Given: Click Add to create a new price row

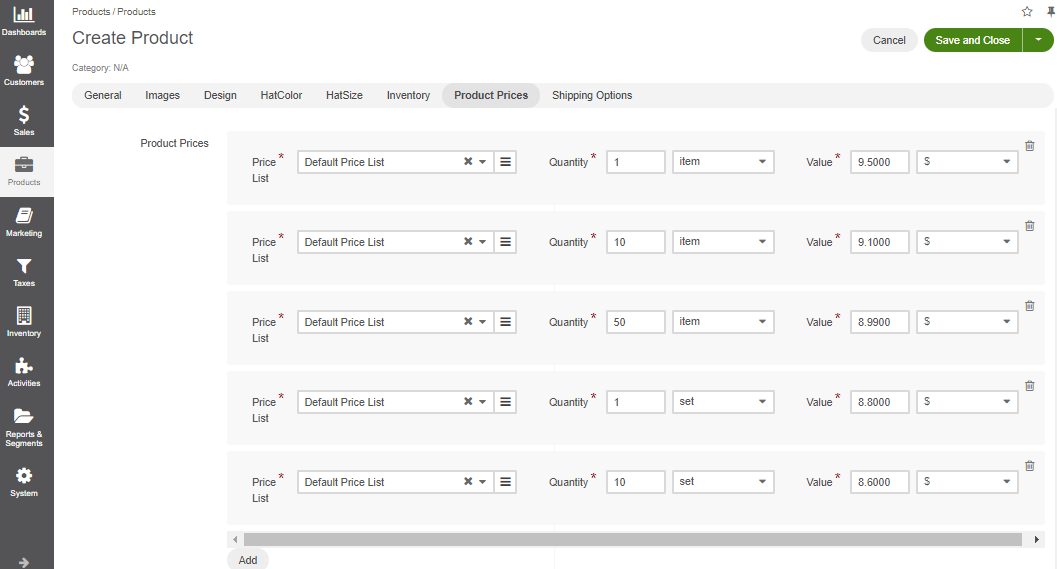Looking at the screenshot, I should [248, 560].
